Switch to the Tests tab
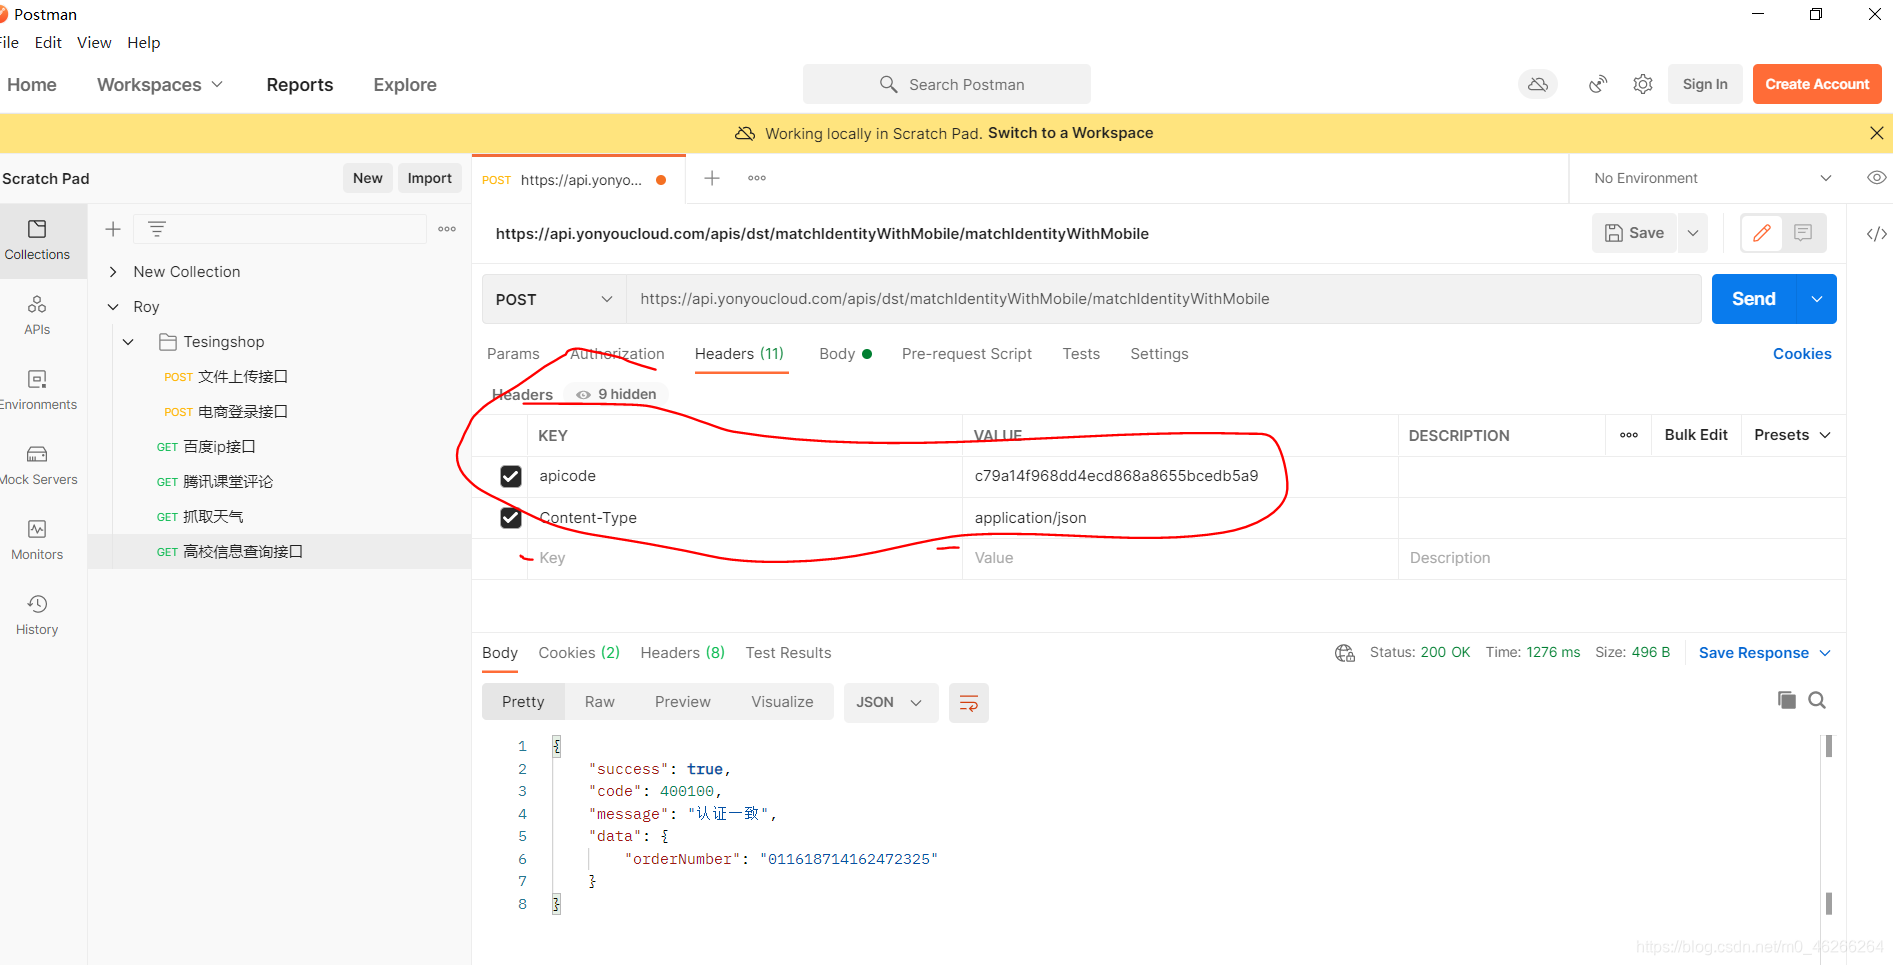Viewport: 1893px width, 965px height. point(1081,354)
